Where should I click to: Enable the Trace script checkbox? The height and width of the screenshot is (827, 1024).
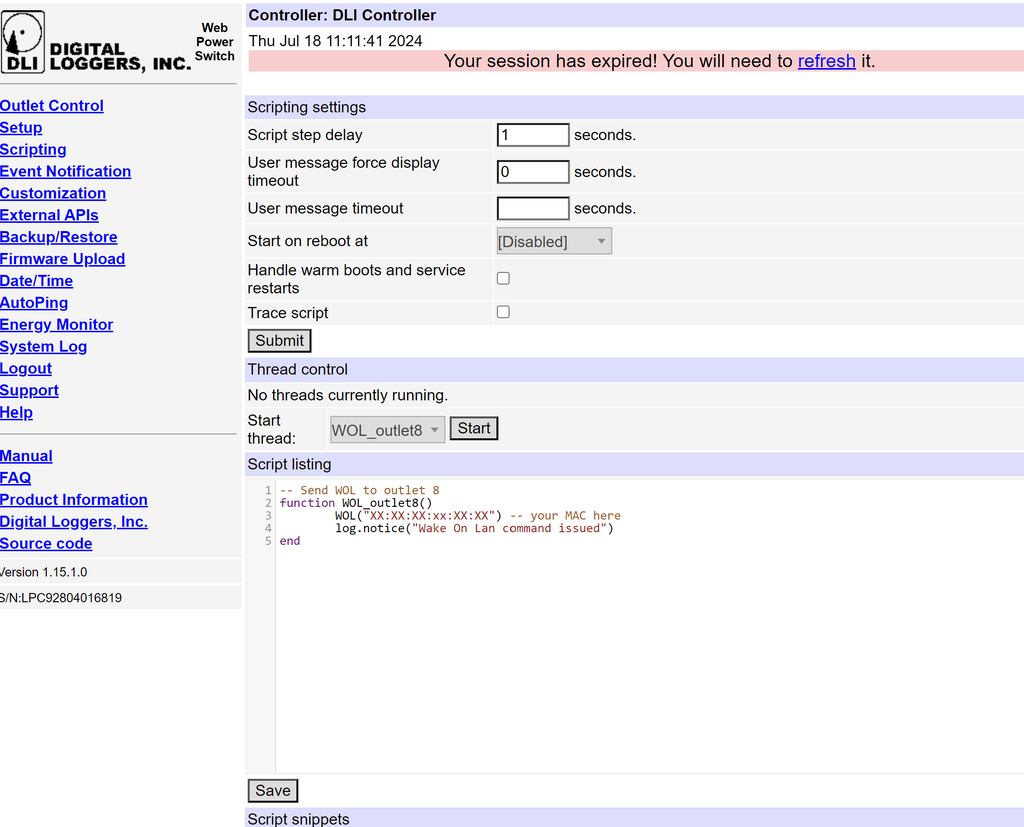(x=504, y=312)
